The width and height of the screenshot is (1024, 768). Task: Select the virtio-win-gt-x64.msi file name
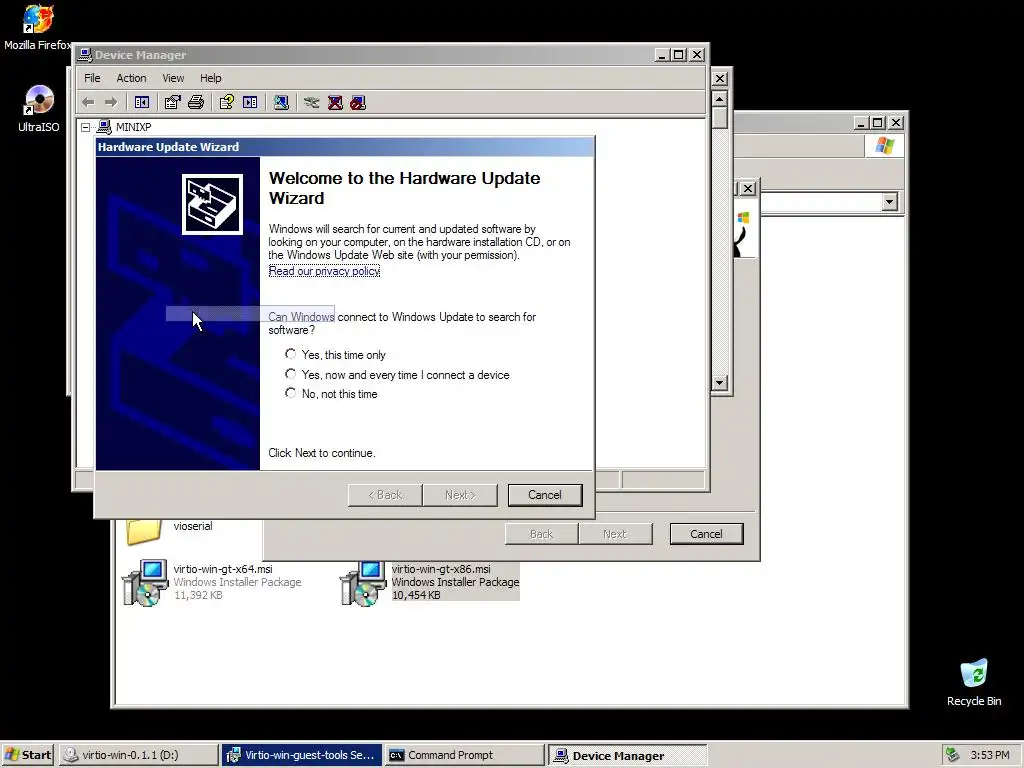tap(223, 569)
